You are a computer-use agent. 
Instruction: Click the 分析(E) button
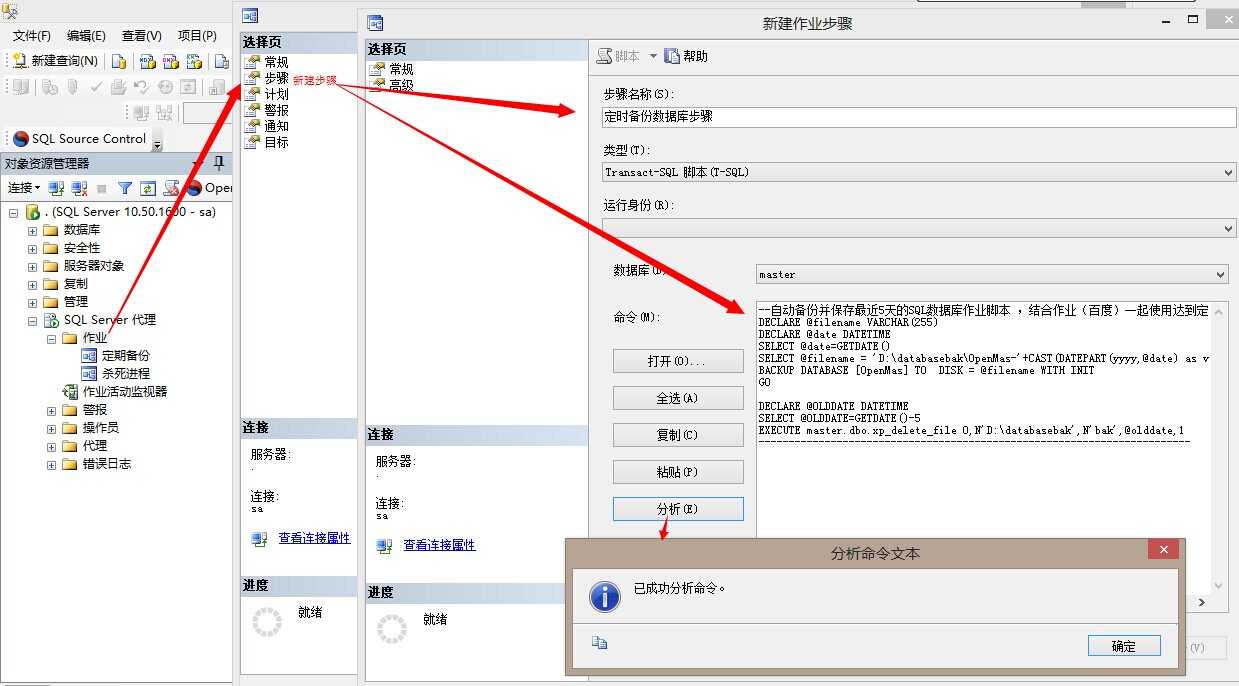pos(678,509)
